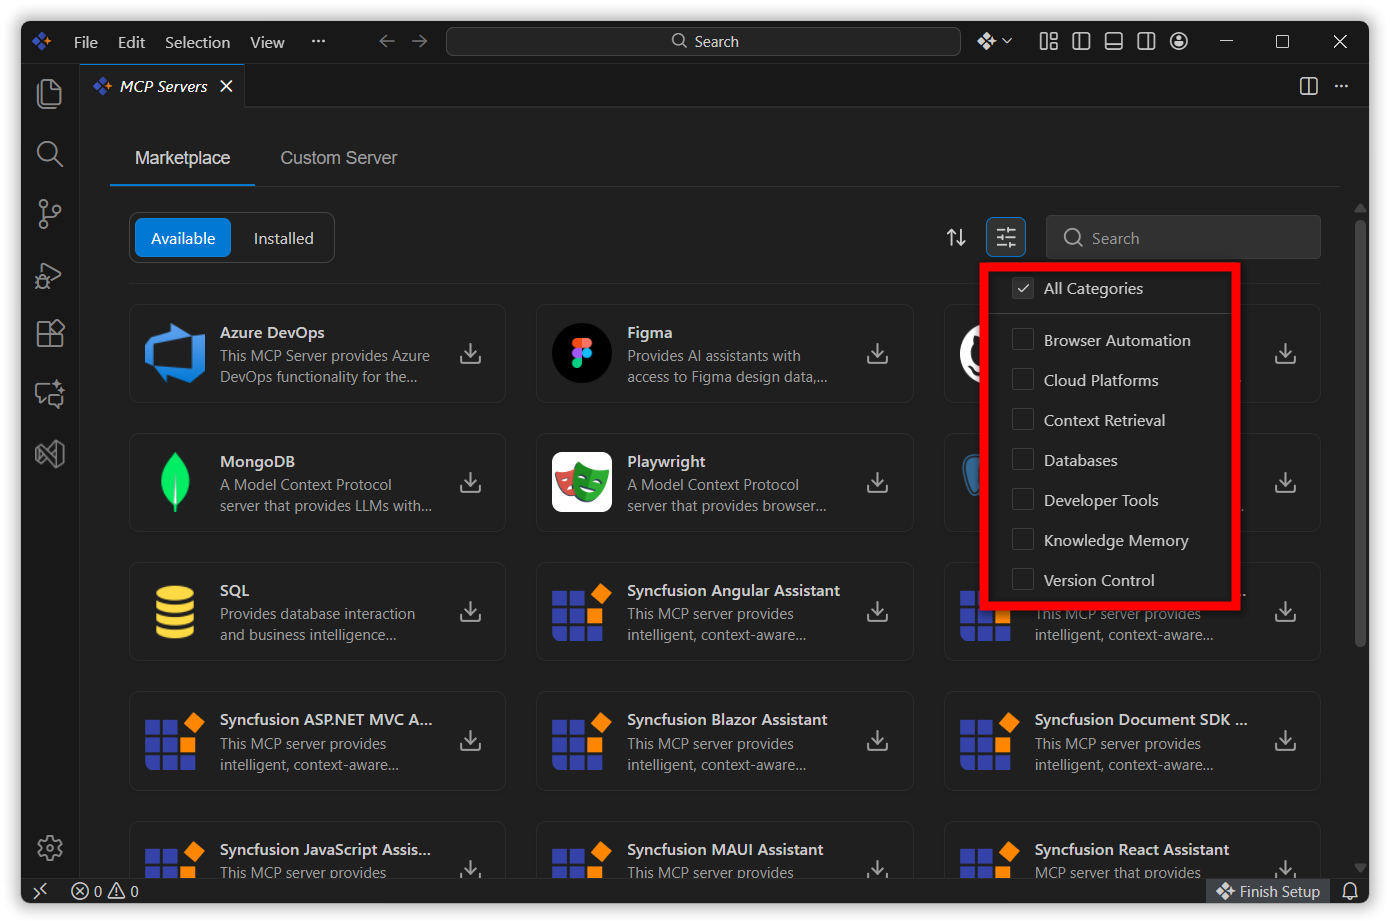The image size is (1390, 924).
Task: Uncheck the All Categories checkbox
Action: pyautogui.click(x=1022, y=288)
